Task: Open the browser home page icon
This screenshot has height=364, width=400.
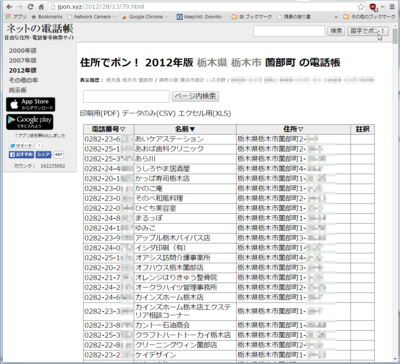Action: (x=41, y=7)
